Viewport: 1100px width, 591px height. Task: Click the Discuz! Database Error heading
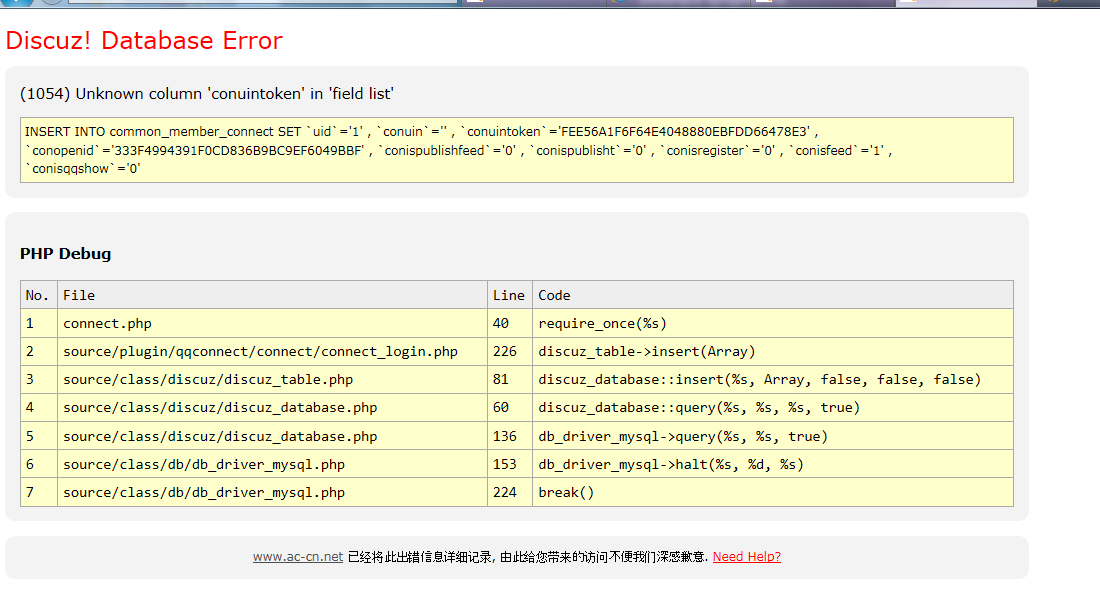point(144,41)
